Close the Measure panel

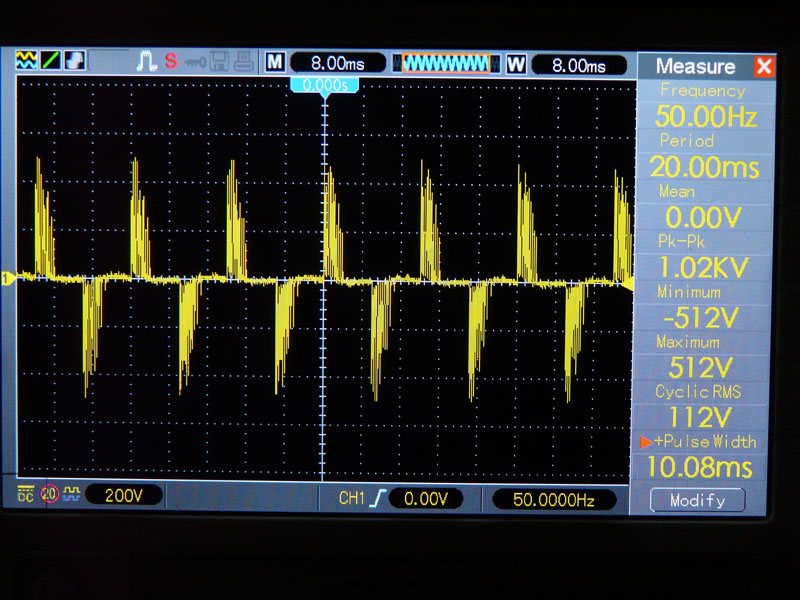coord(764,67)
